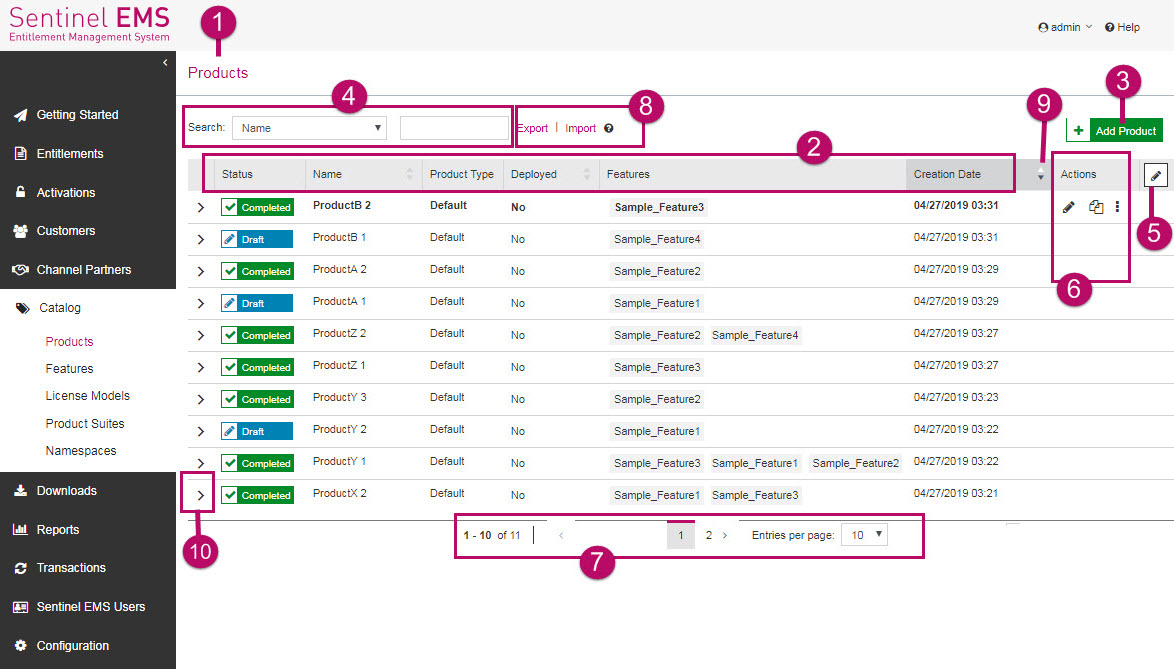Open Entitlements in the sidebar
The width and height of the screenshot is (1174, 669).
[x=70, y=154]
